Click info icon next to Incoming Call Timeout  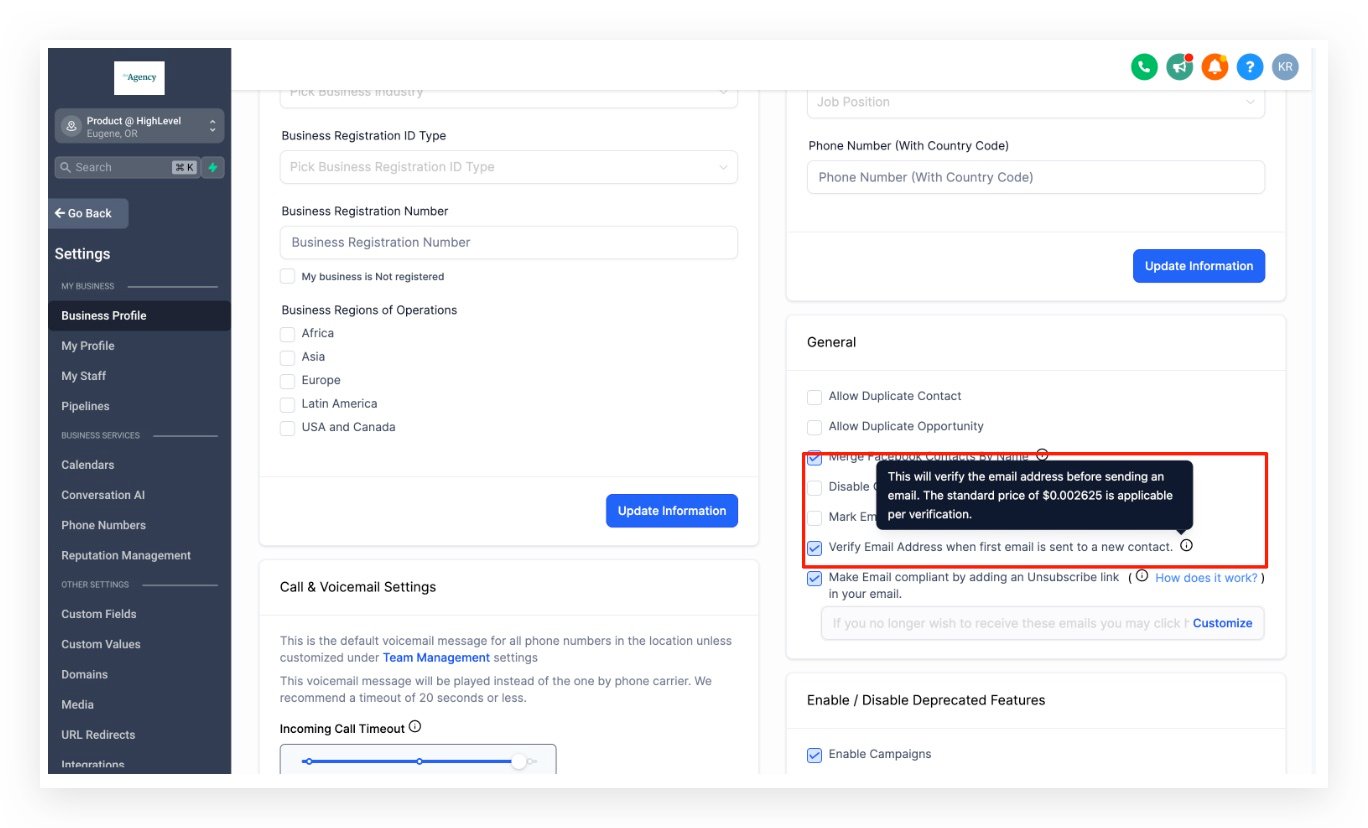[x=415, y=727]
